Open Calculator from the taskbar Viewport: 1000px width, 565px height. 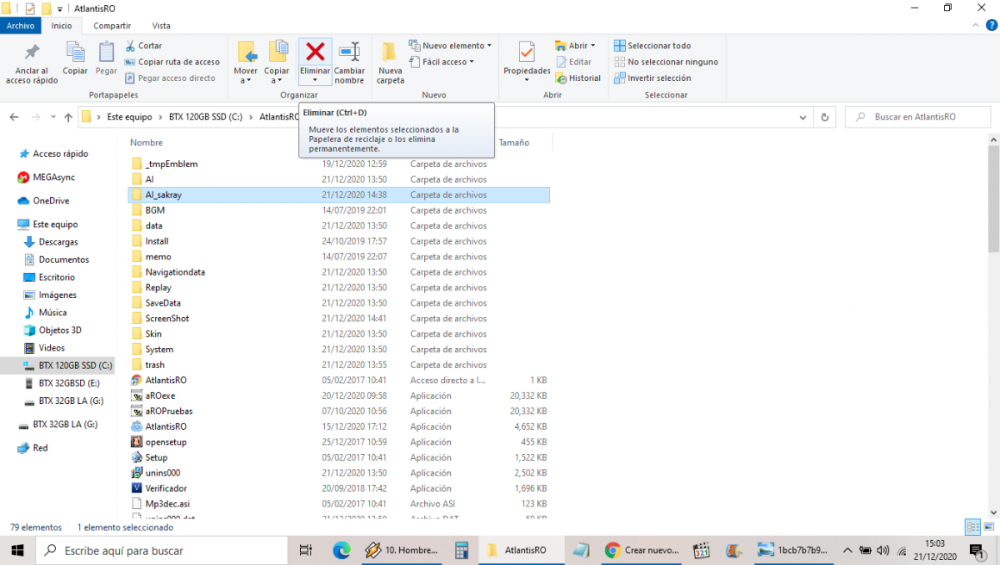click(x=461, y=550)
